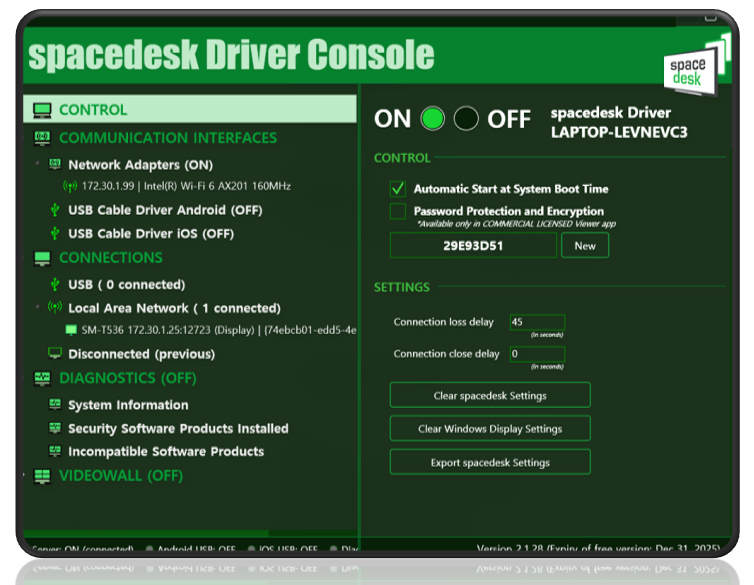This screenshot has width=754, height=585.
Task: Click the DIAGNOSTICS section icon
Action: pos(42,378)
